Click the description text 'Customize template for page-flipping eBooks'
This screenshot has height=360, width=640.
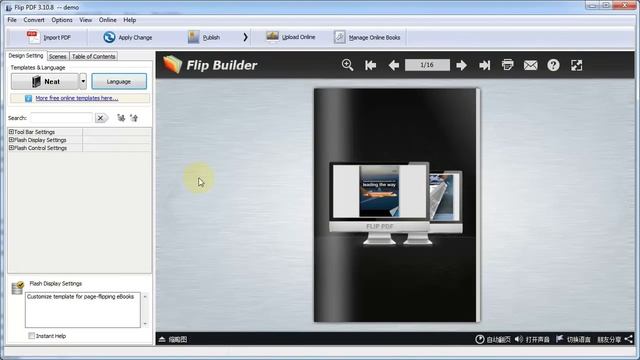80,297
